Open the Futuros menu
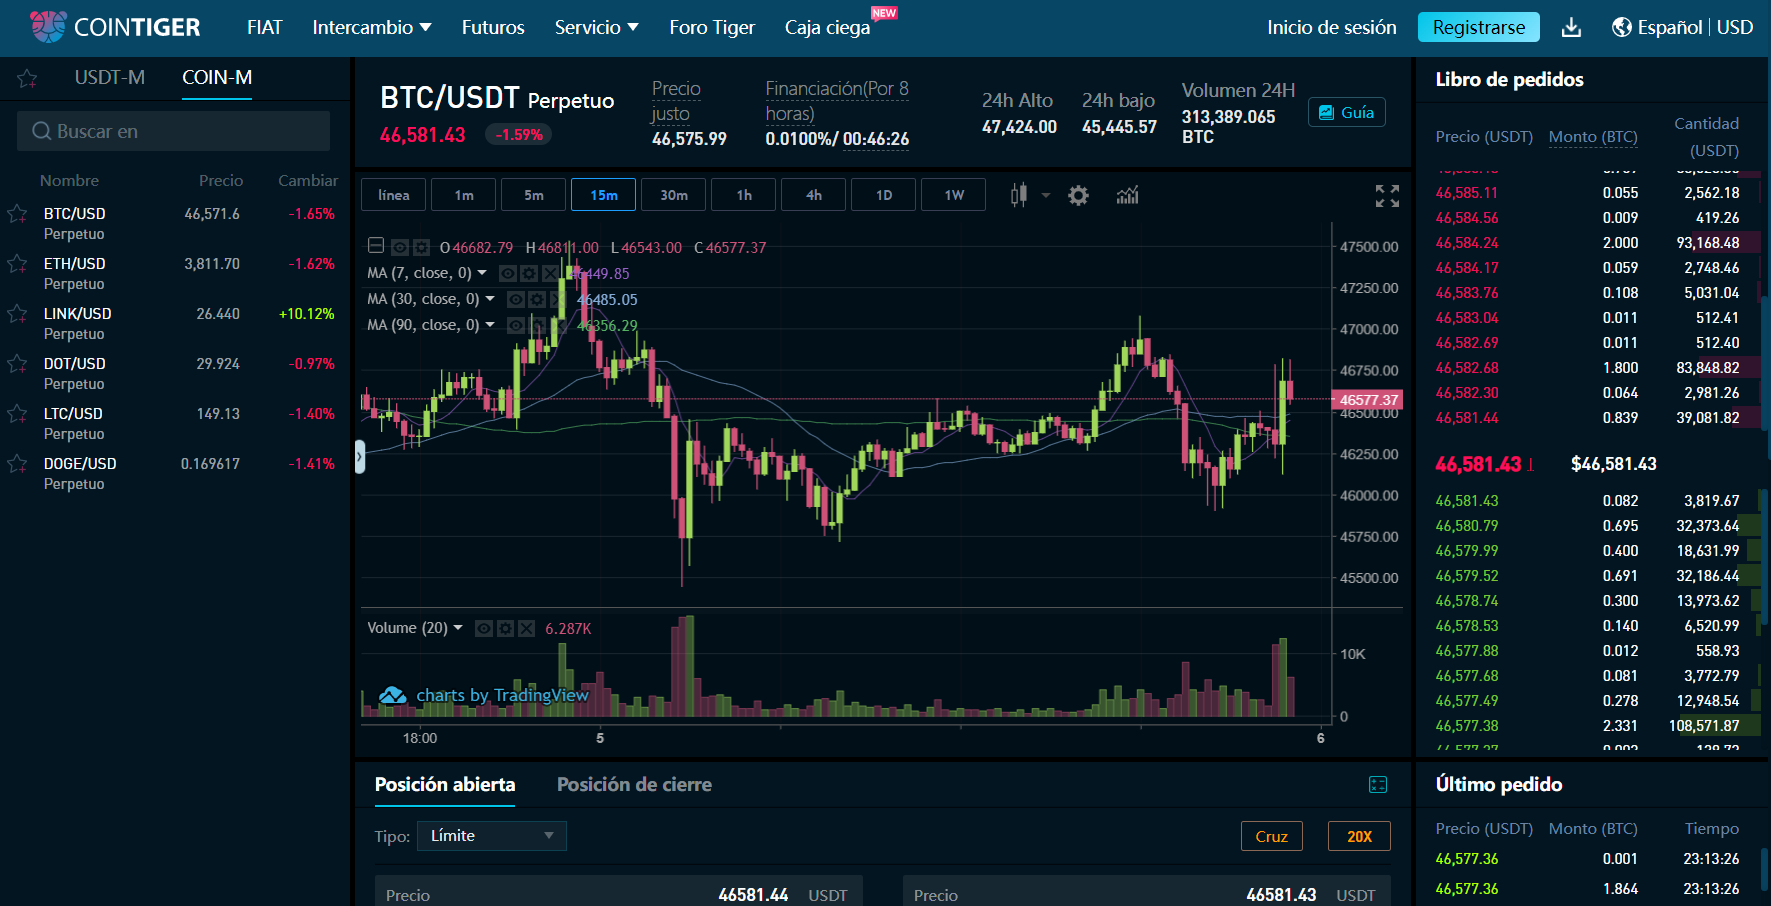 pyautogui.click(x=493, y=27)
